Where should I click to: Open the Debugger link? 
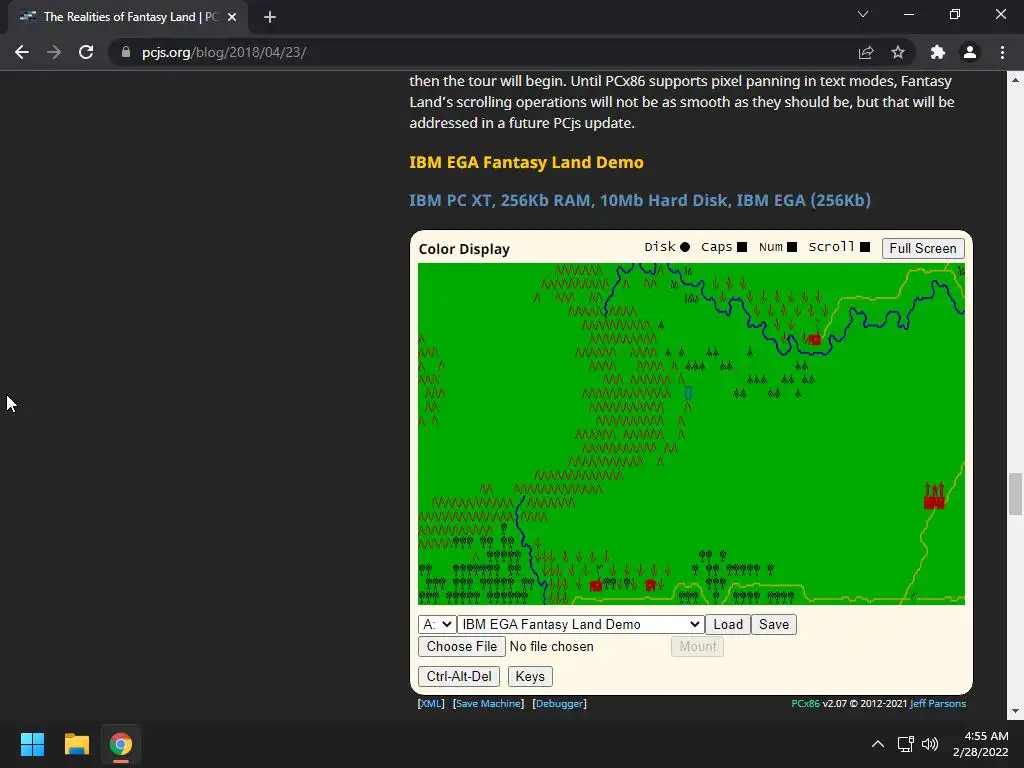click(560, 703)
